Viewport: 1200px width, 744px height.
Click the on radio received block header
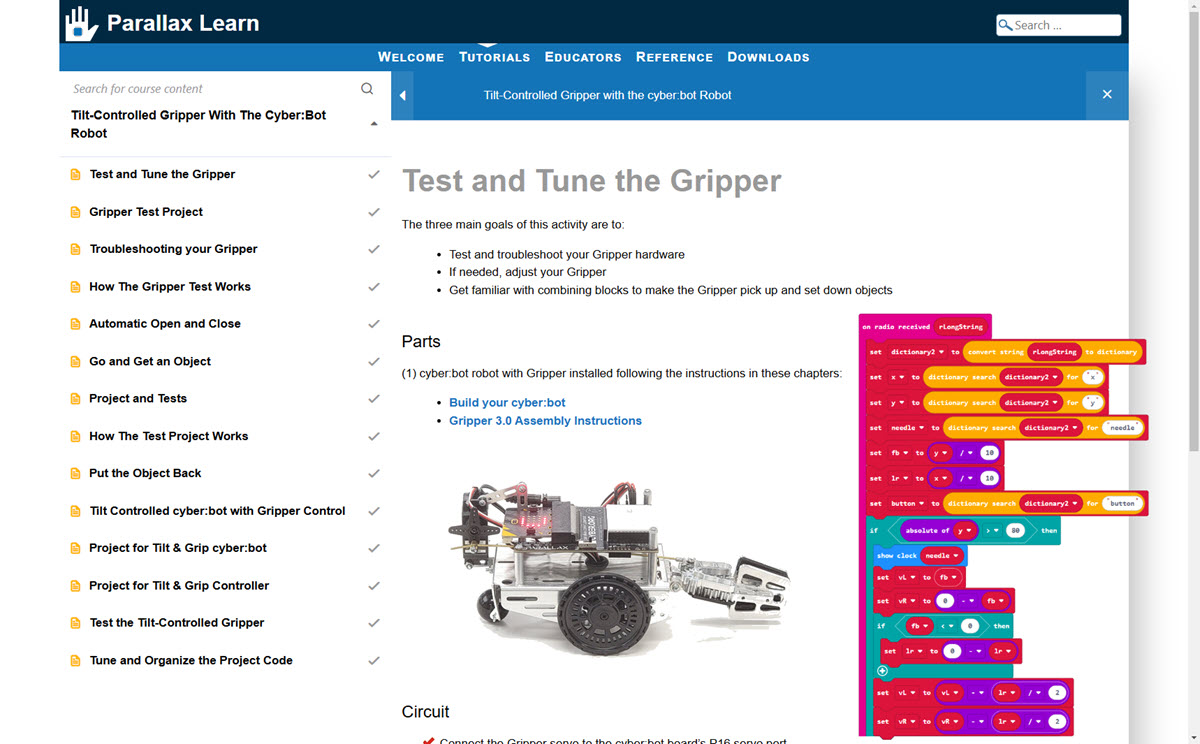coord(925,326)
